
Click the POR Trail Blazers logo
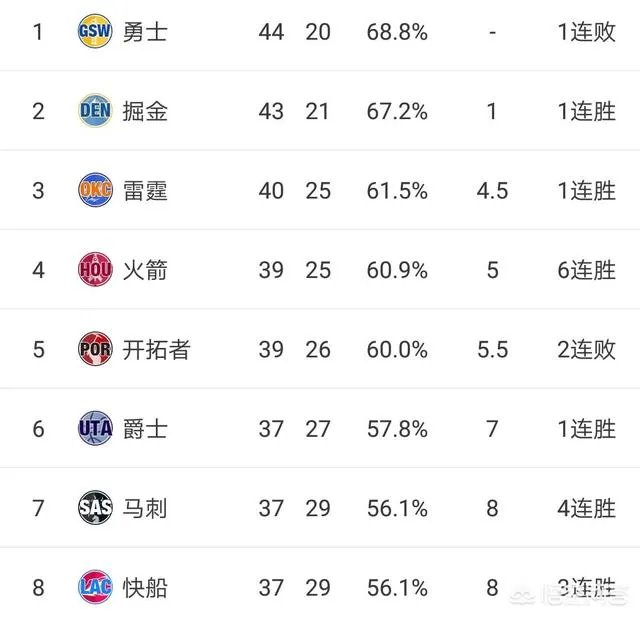coord(95,349)
